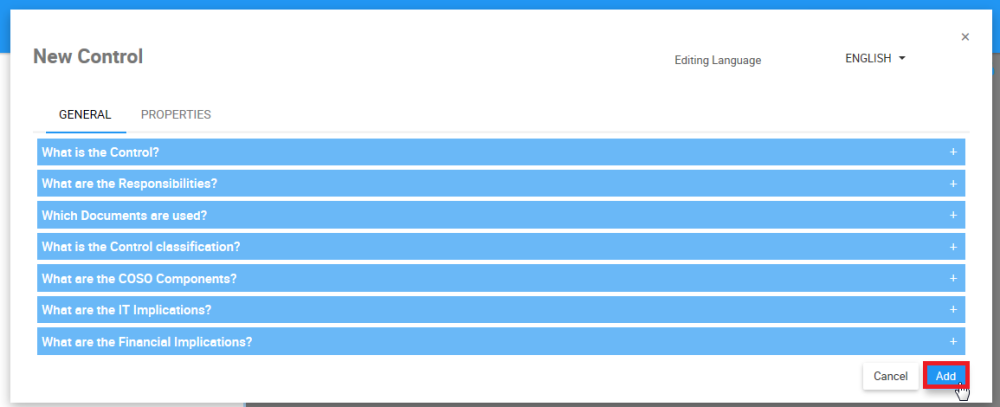1000x407 pixels.
Task: Click the Cancel button
Action: pos(890,376)
